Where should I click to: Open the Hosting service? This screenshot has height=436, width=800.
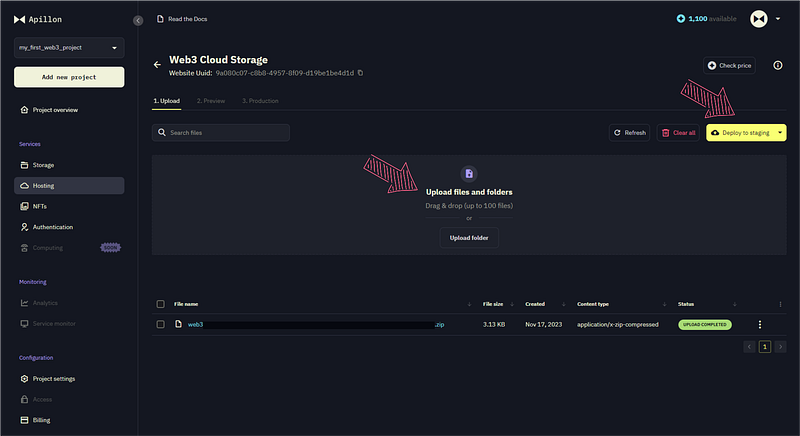coord(69,186)
